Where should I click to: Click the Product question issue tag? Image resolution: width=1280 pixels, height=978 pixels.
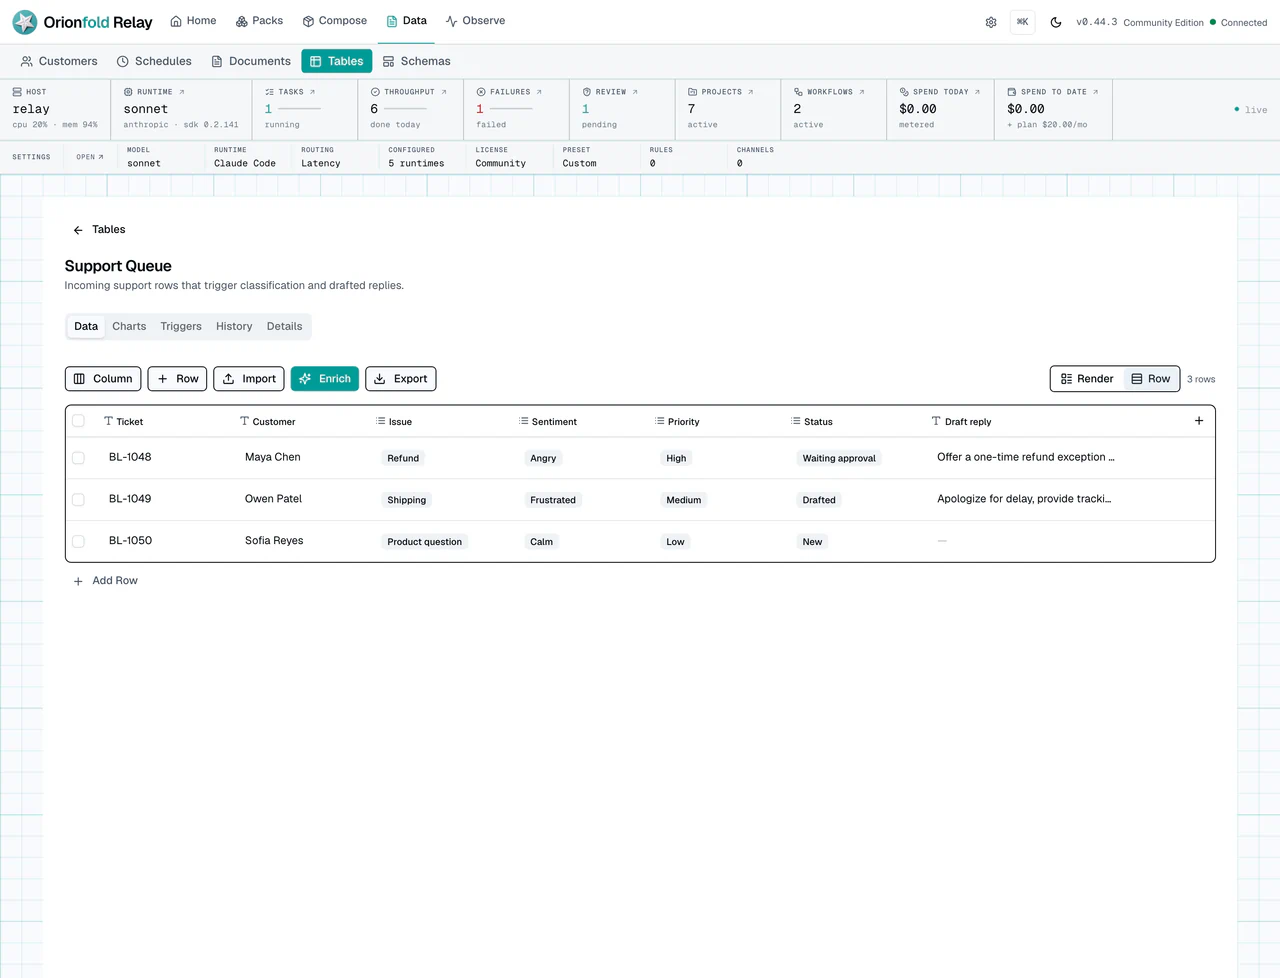425,542
